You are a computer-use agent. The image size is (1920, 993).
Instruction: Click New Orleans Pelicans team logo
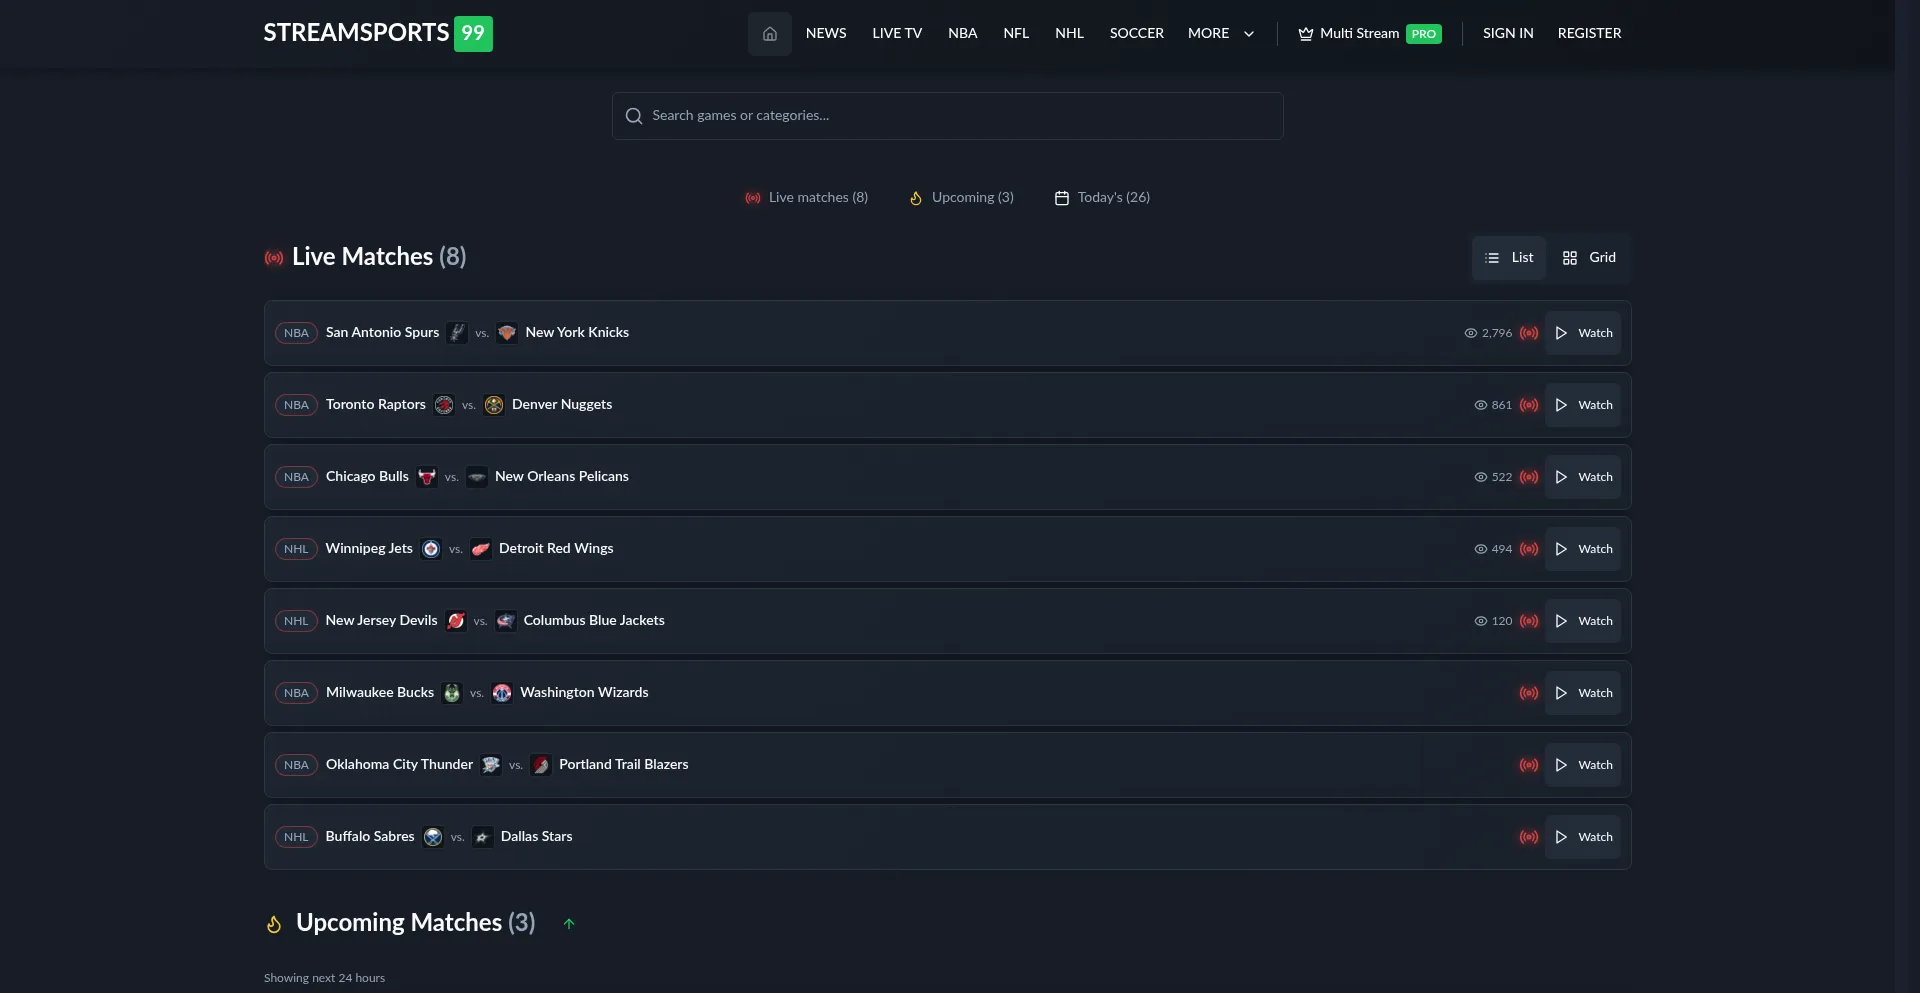tap(477, 477)
